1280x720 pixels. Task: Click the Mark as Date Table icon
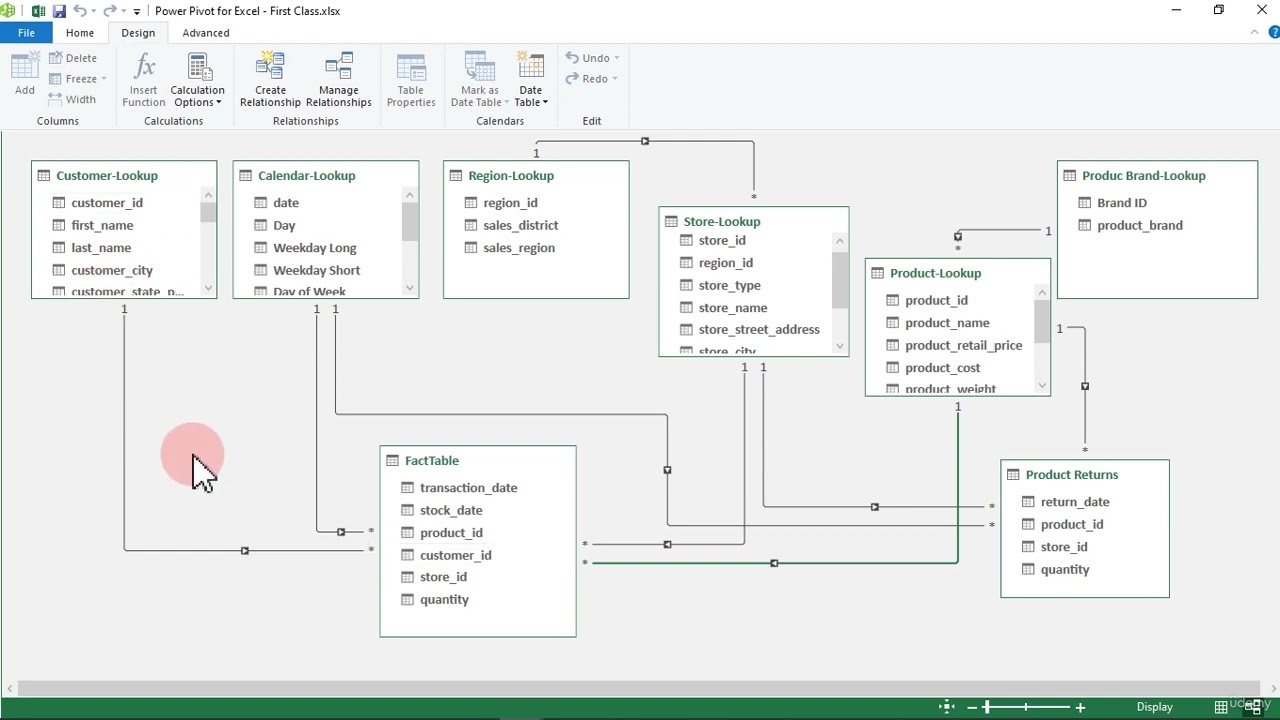pyautogui.click(x=480, y=66)
